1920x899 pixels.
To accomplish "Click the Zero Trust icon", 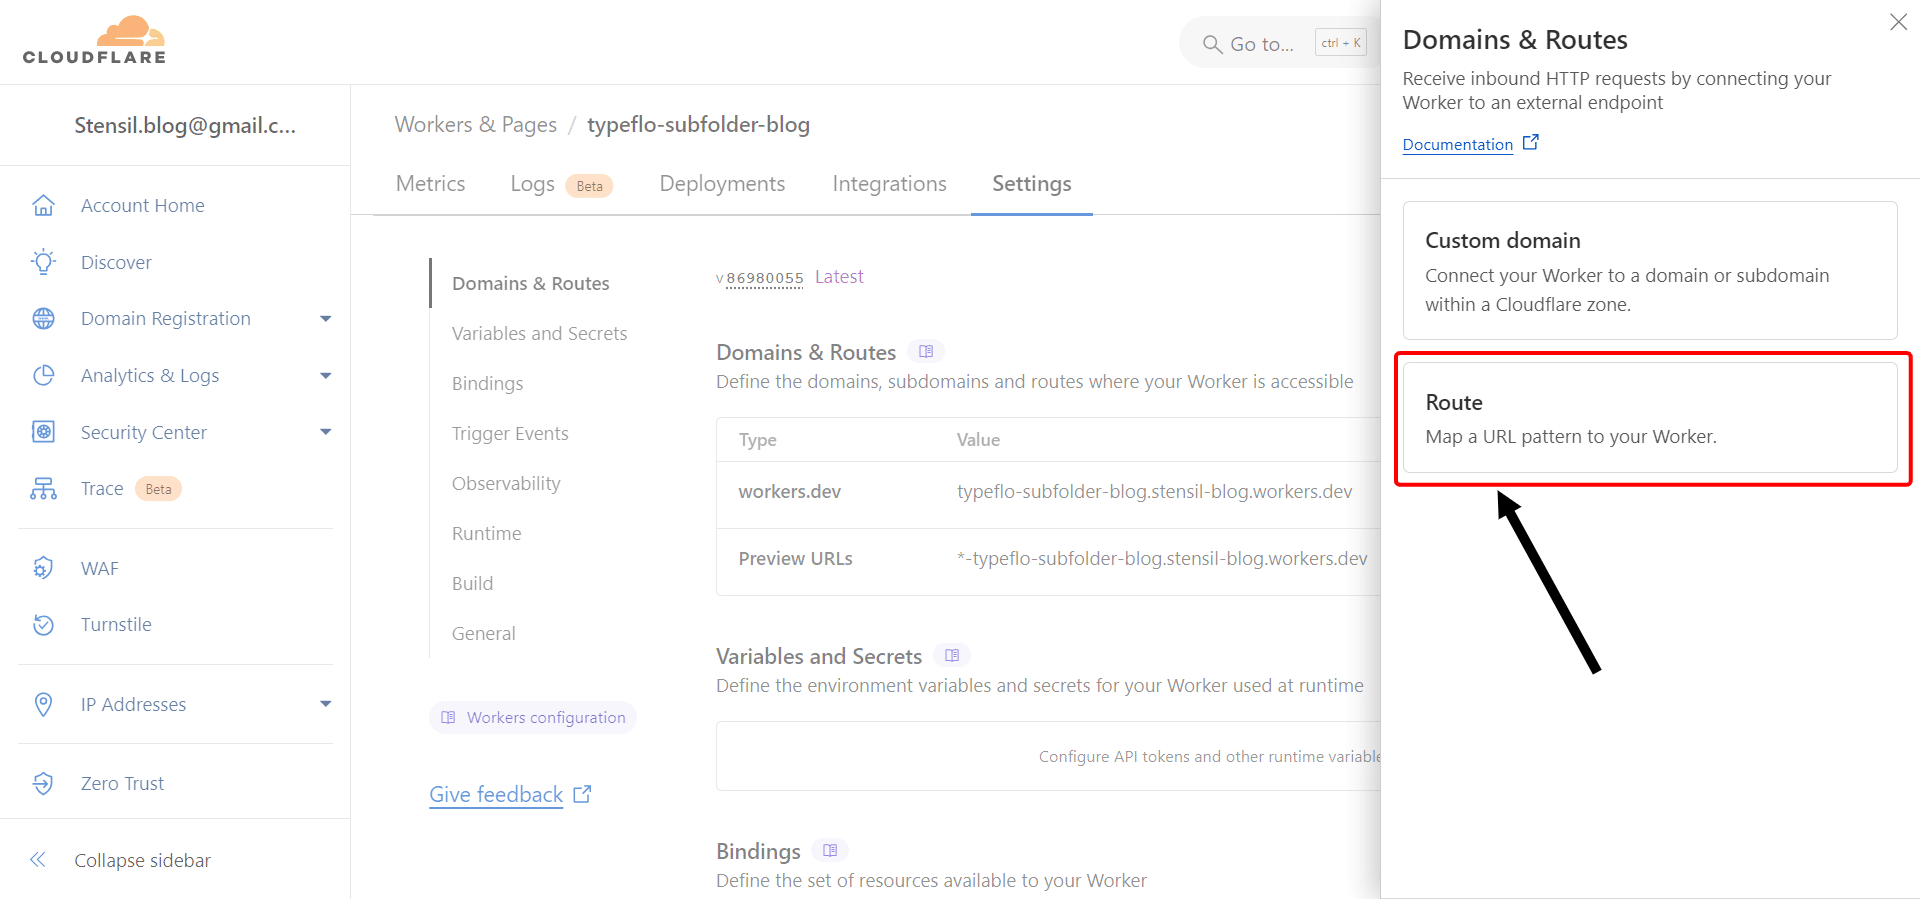I will pyautogui.click(x=43, y=784).
